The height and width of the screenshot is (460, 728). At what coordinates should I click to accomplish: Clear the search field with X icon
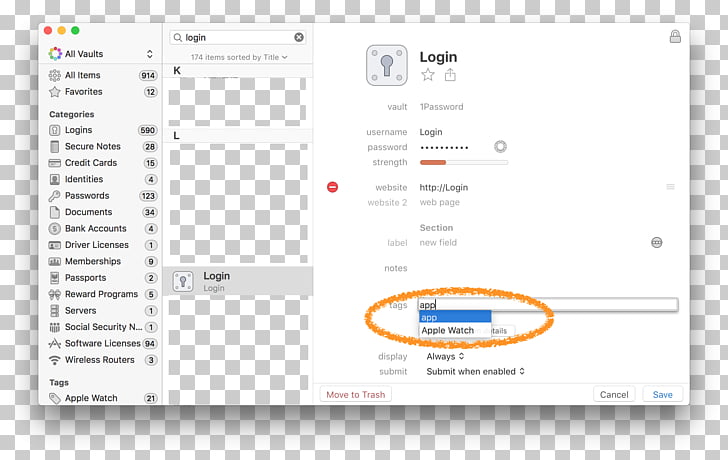point(298,37)
